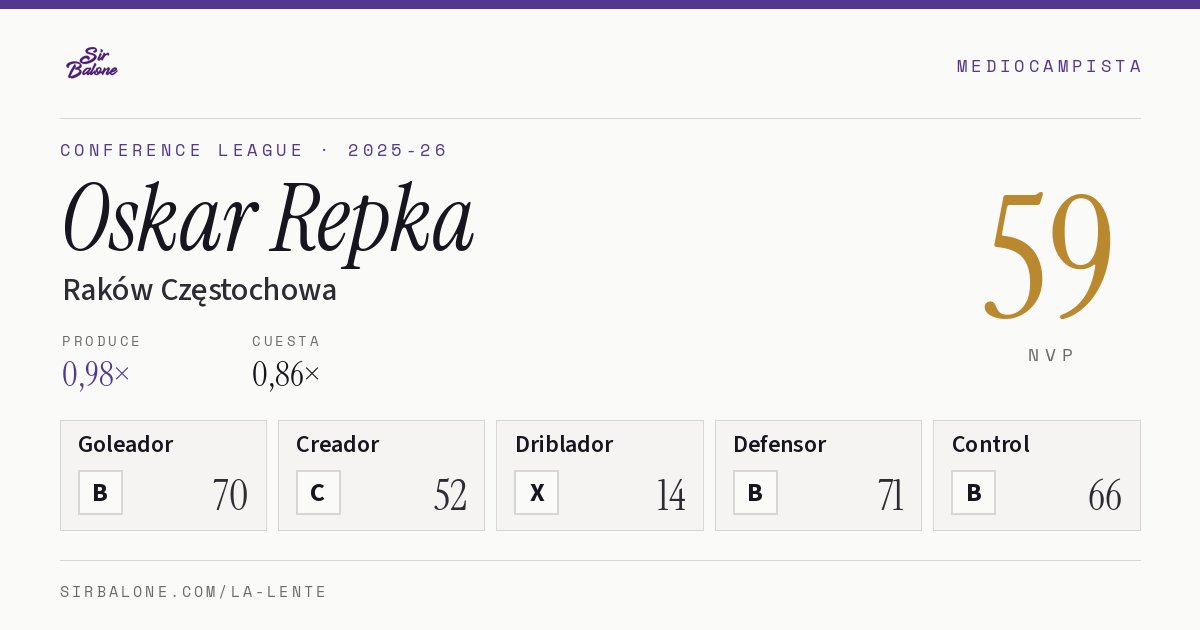Click the Creador card title

click(x=338, y=444)
